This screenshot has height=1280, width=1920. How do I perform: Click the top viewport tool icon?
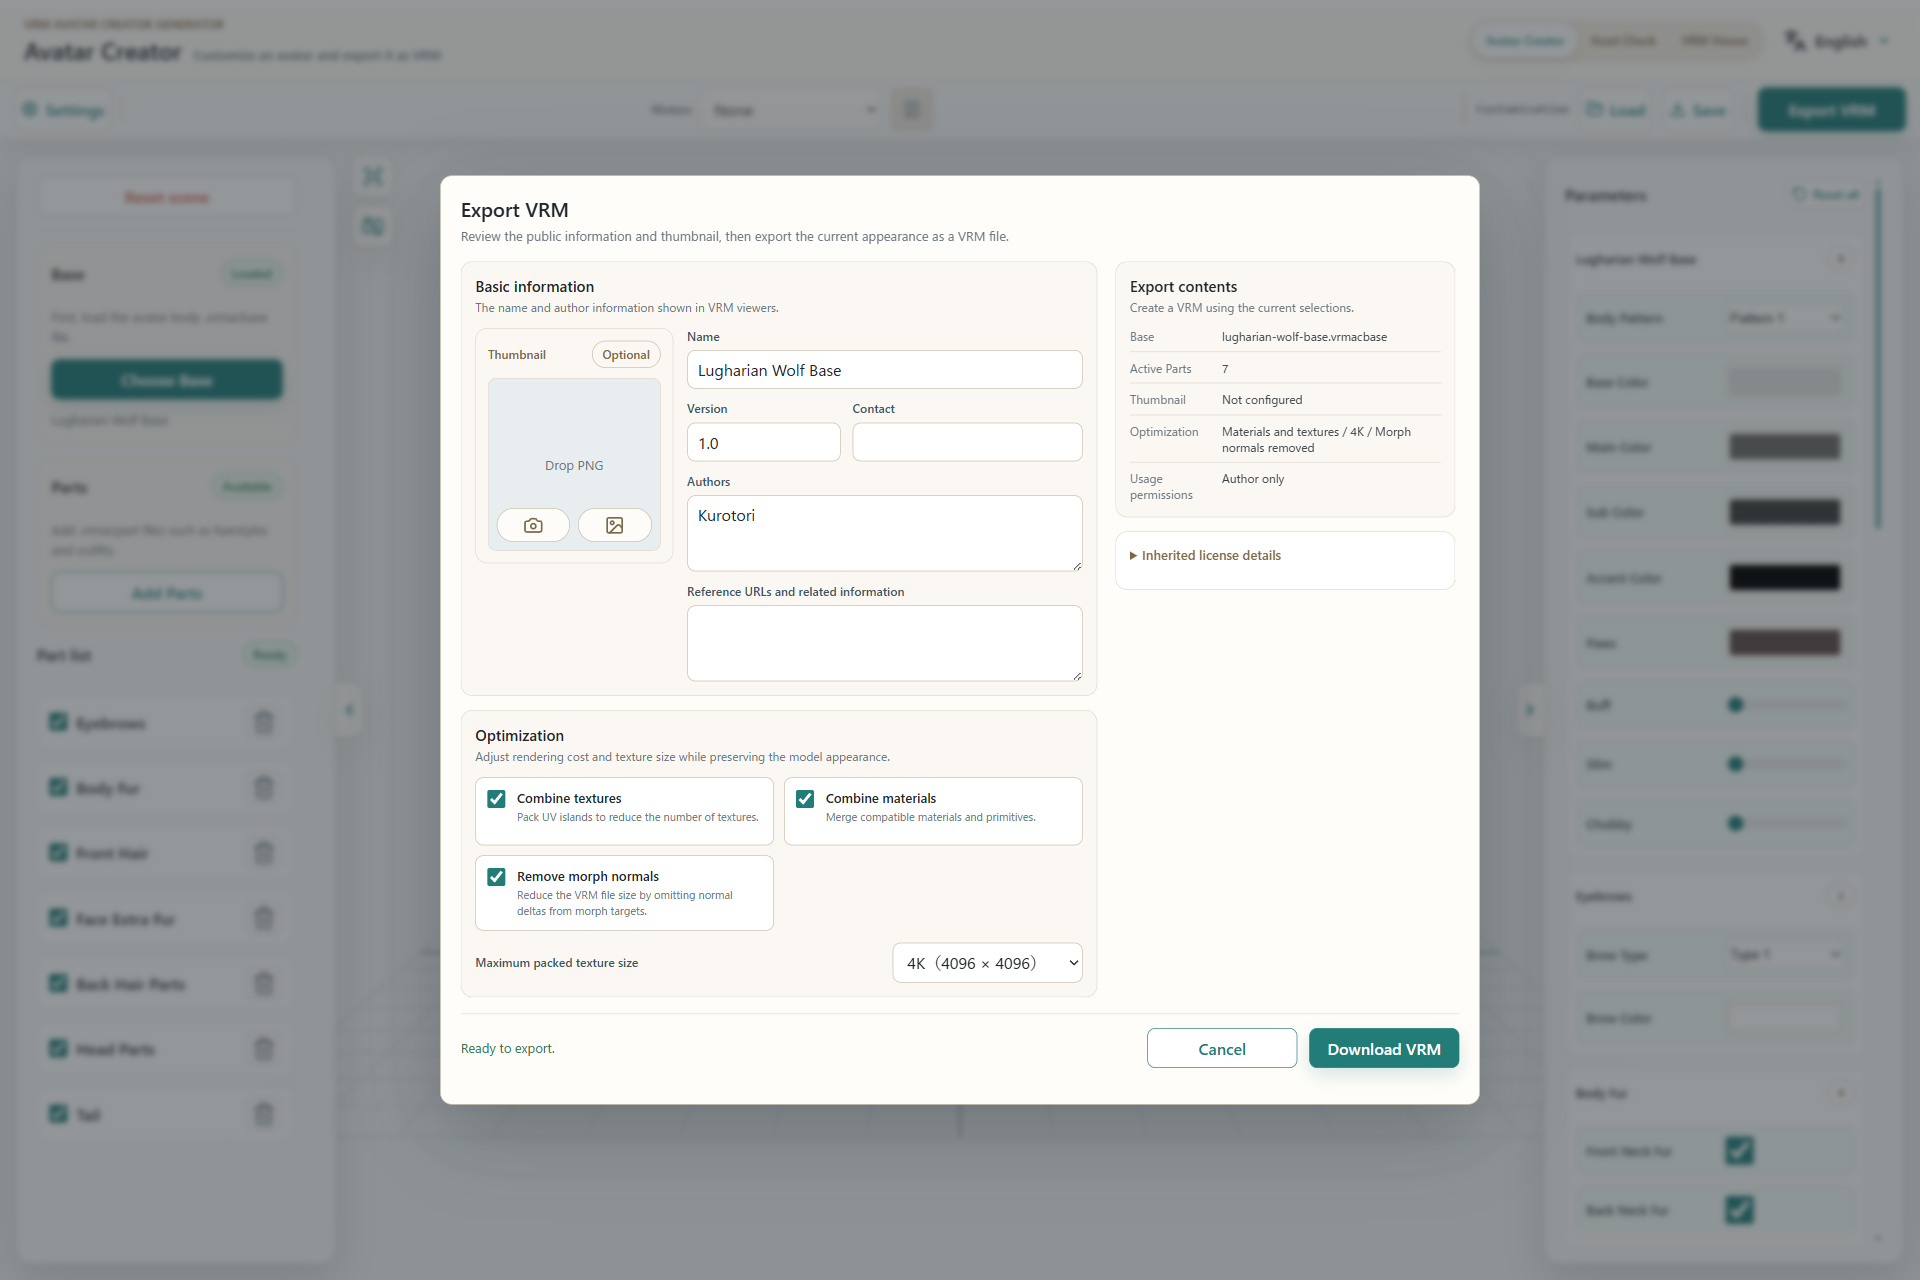tap(373, 176)
